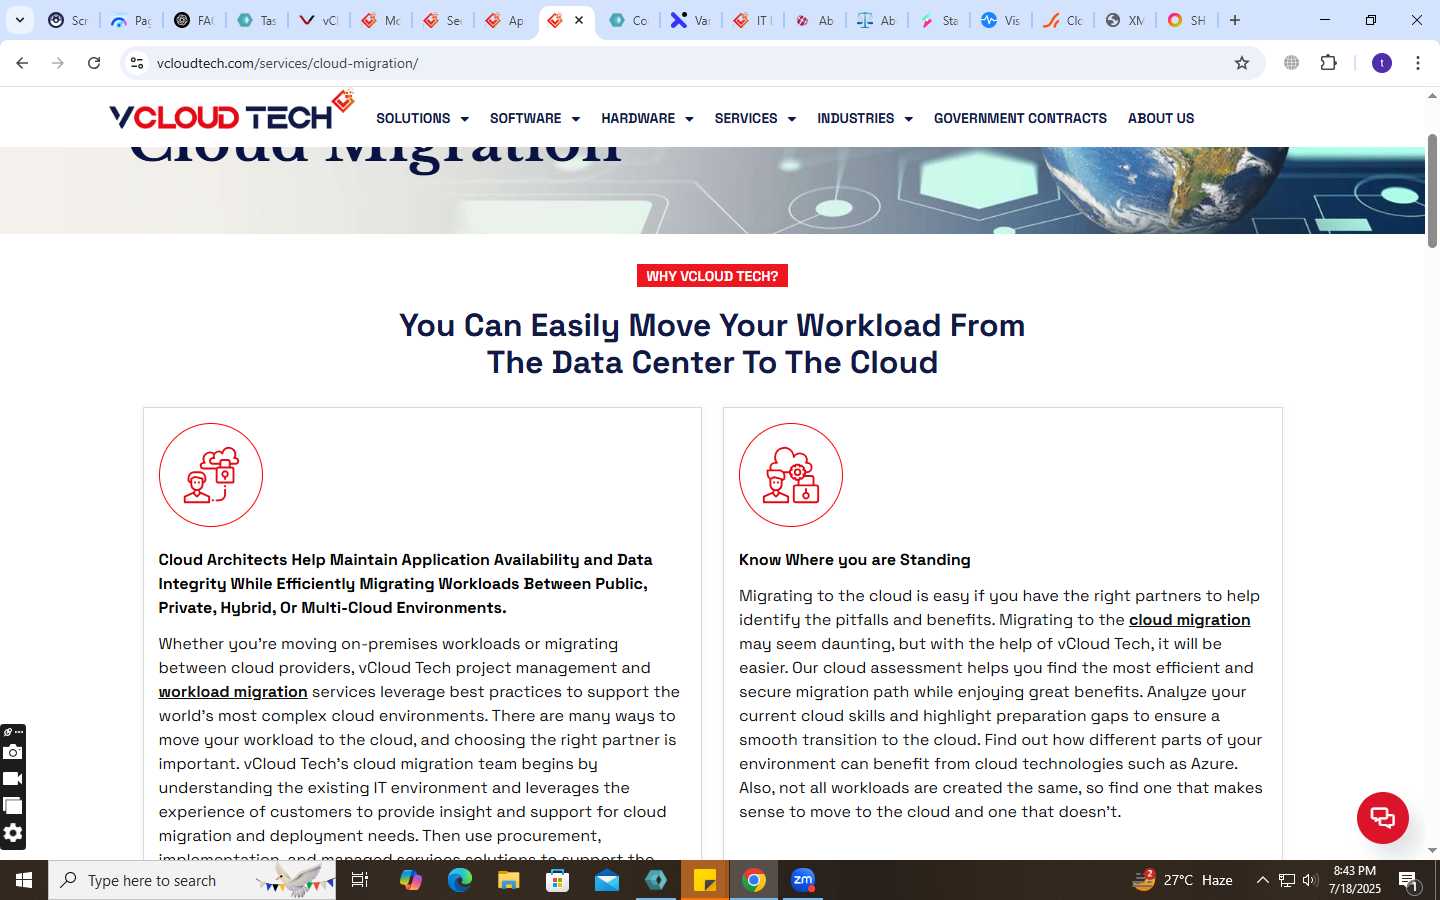Follow the 'workload migration' link
The image size is (1440, 900).
(233, 691)
